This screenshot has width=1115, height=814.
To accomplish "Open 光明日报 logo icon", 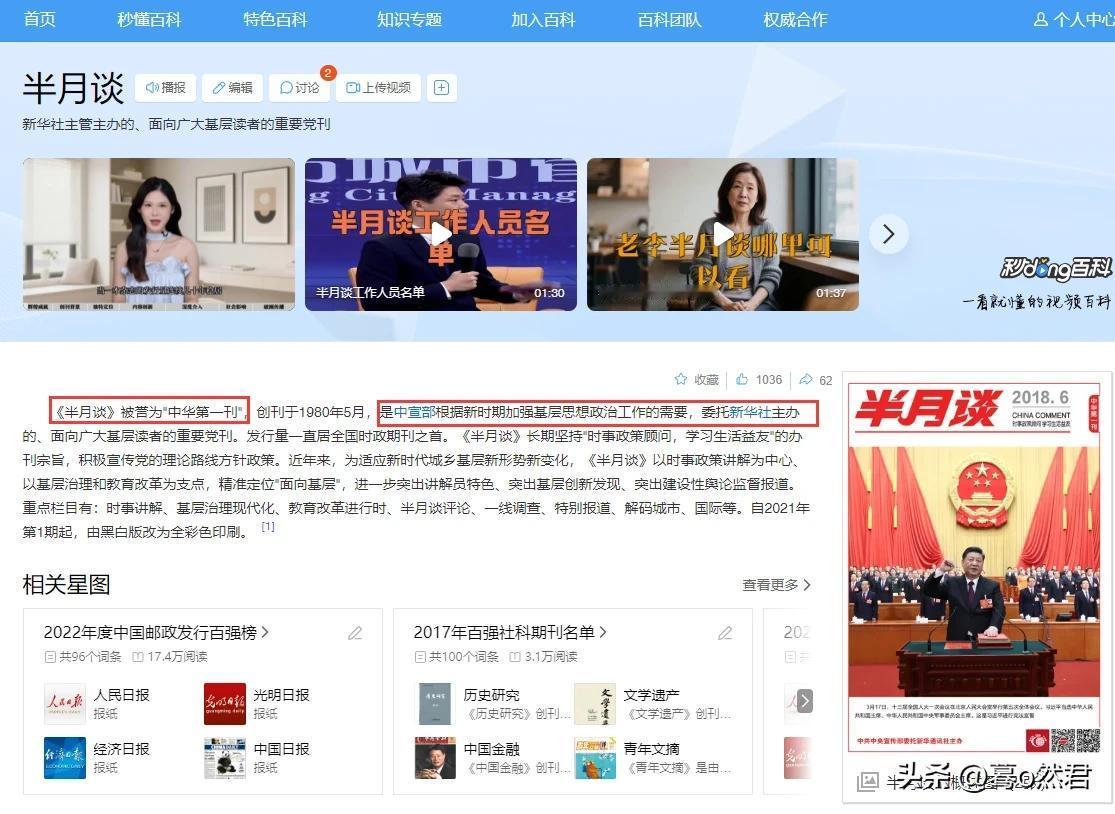I will 225,704.
